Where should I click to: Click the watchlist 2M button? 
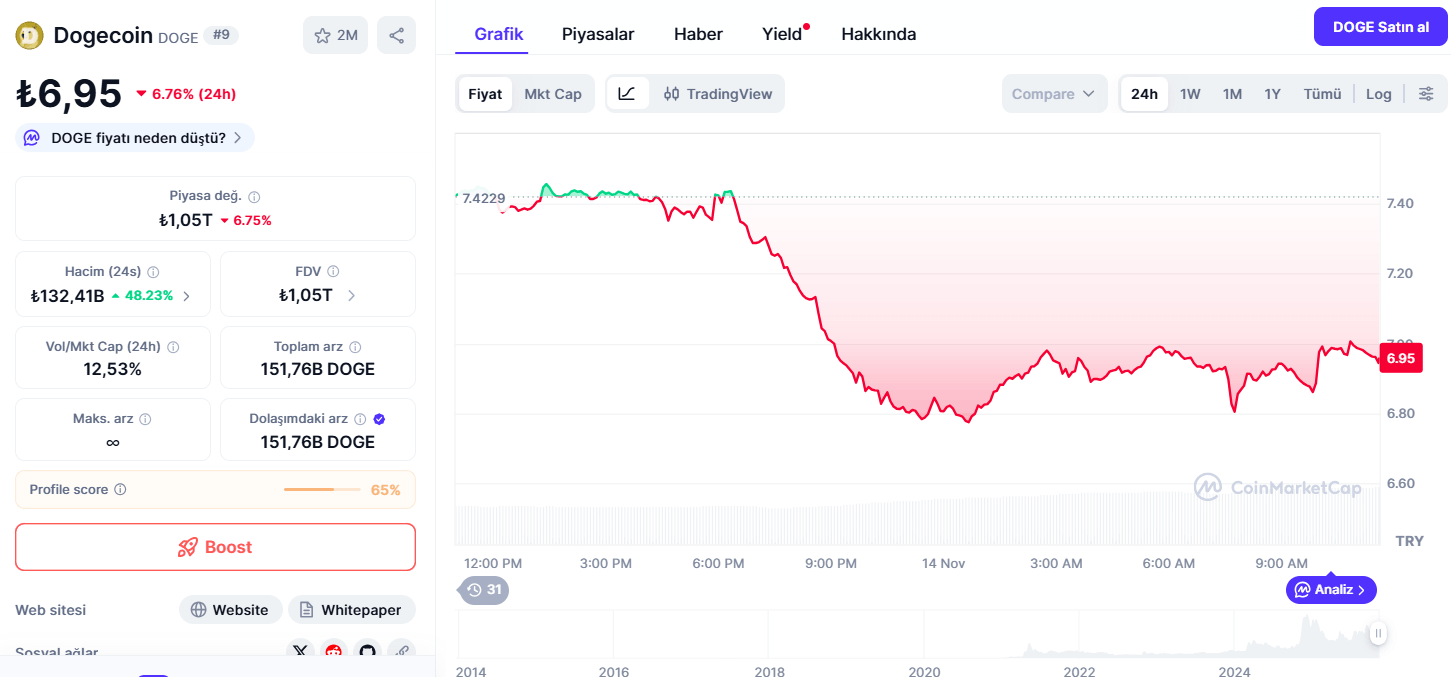(336, 36)
